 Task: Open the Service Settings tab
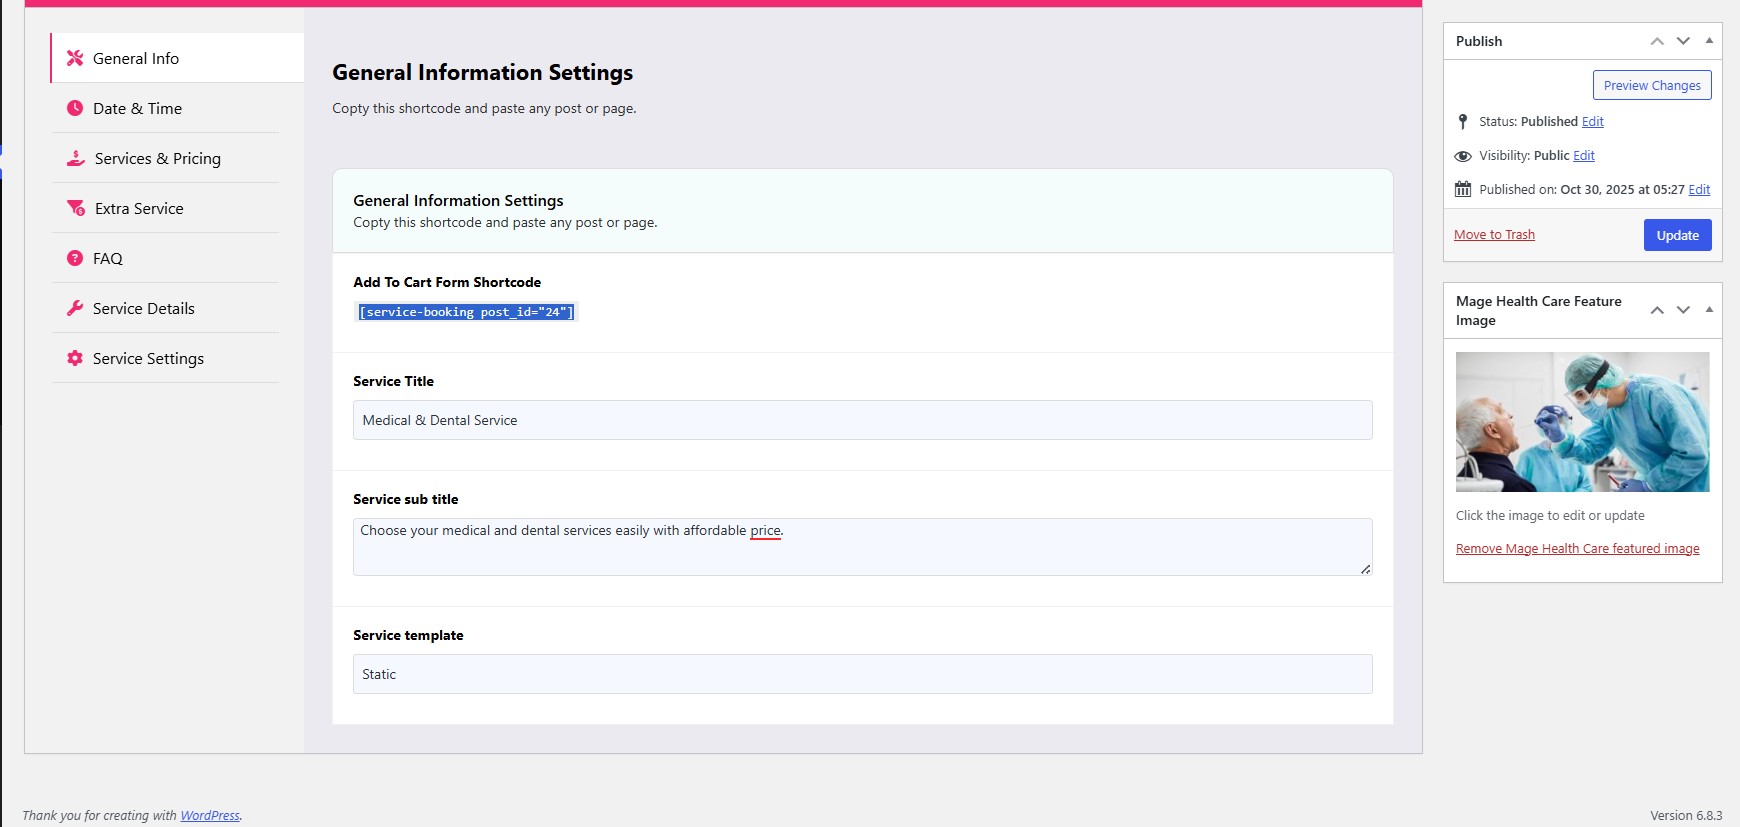pos(148,358)
